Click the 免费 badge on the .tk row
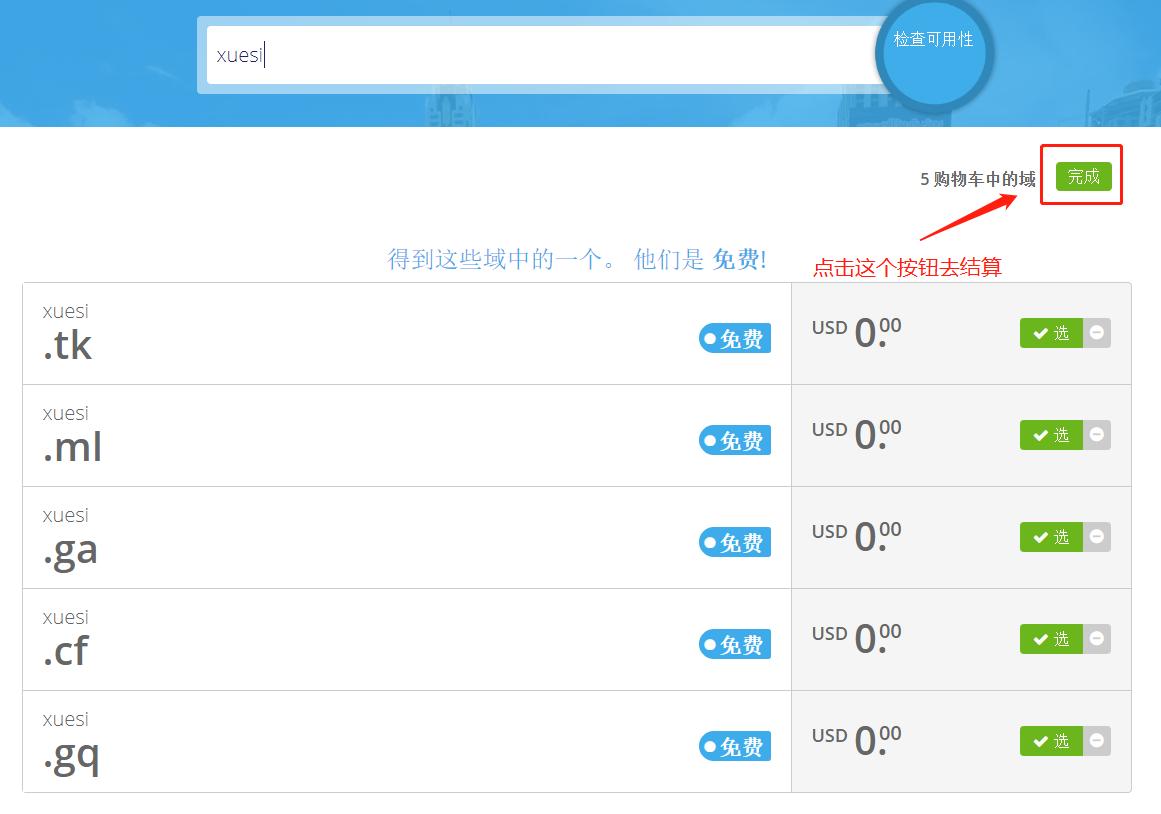Viewport: 1161px width, 814px height. pyautogui.click(x=735, y=338)
